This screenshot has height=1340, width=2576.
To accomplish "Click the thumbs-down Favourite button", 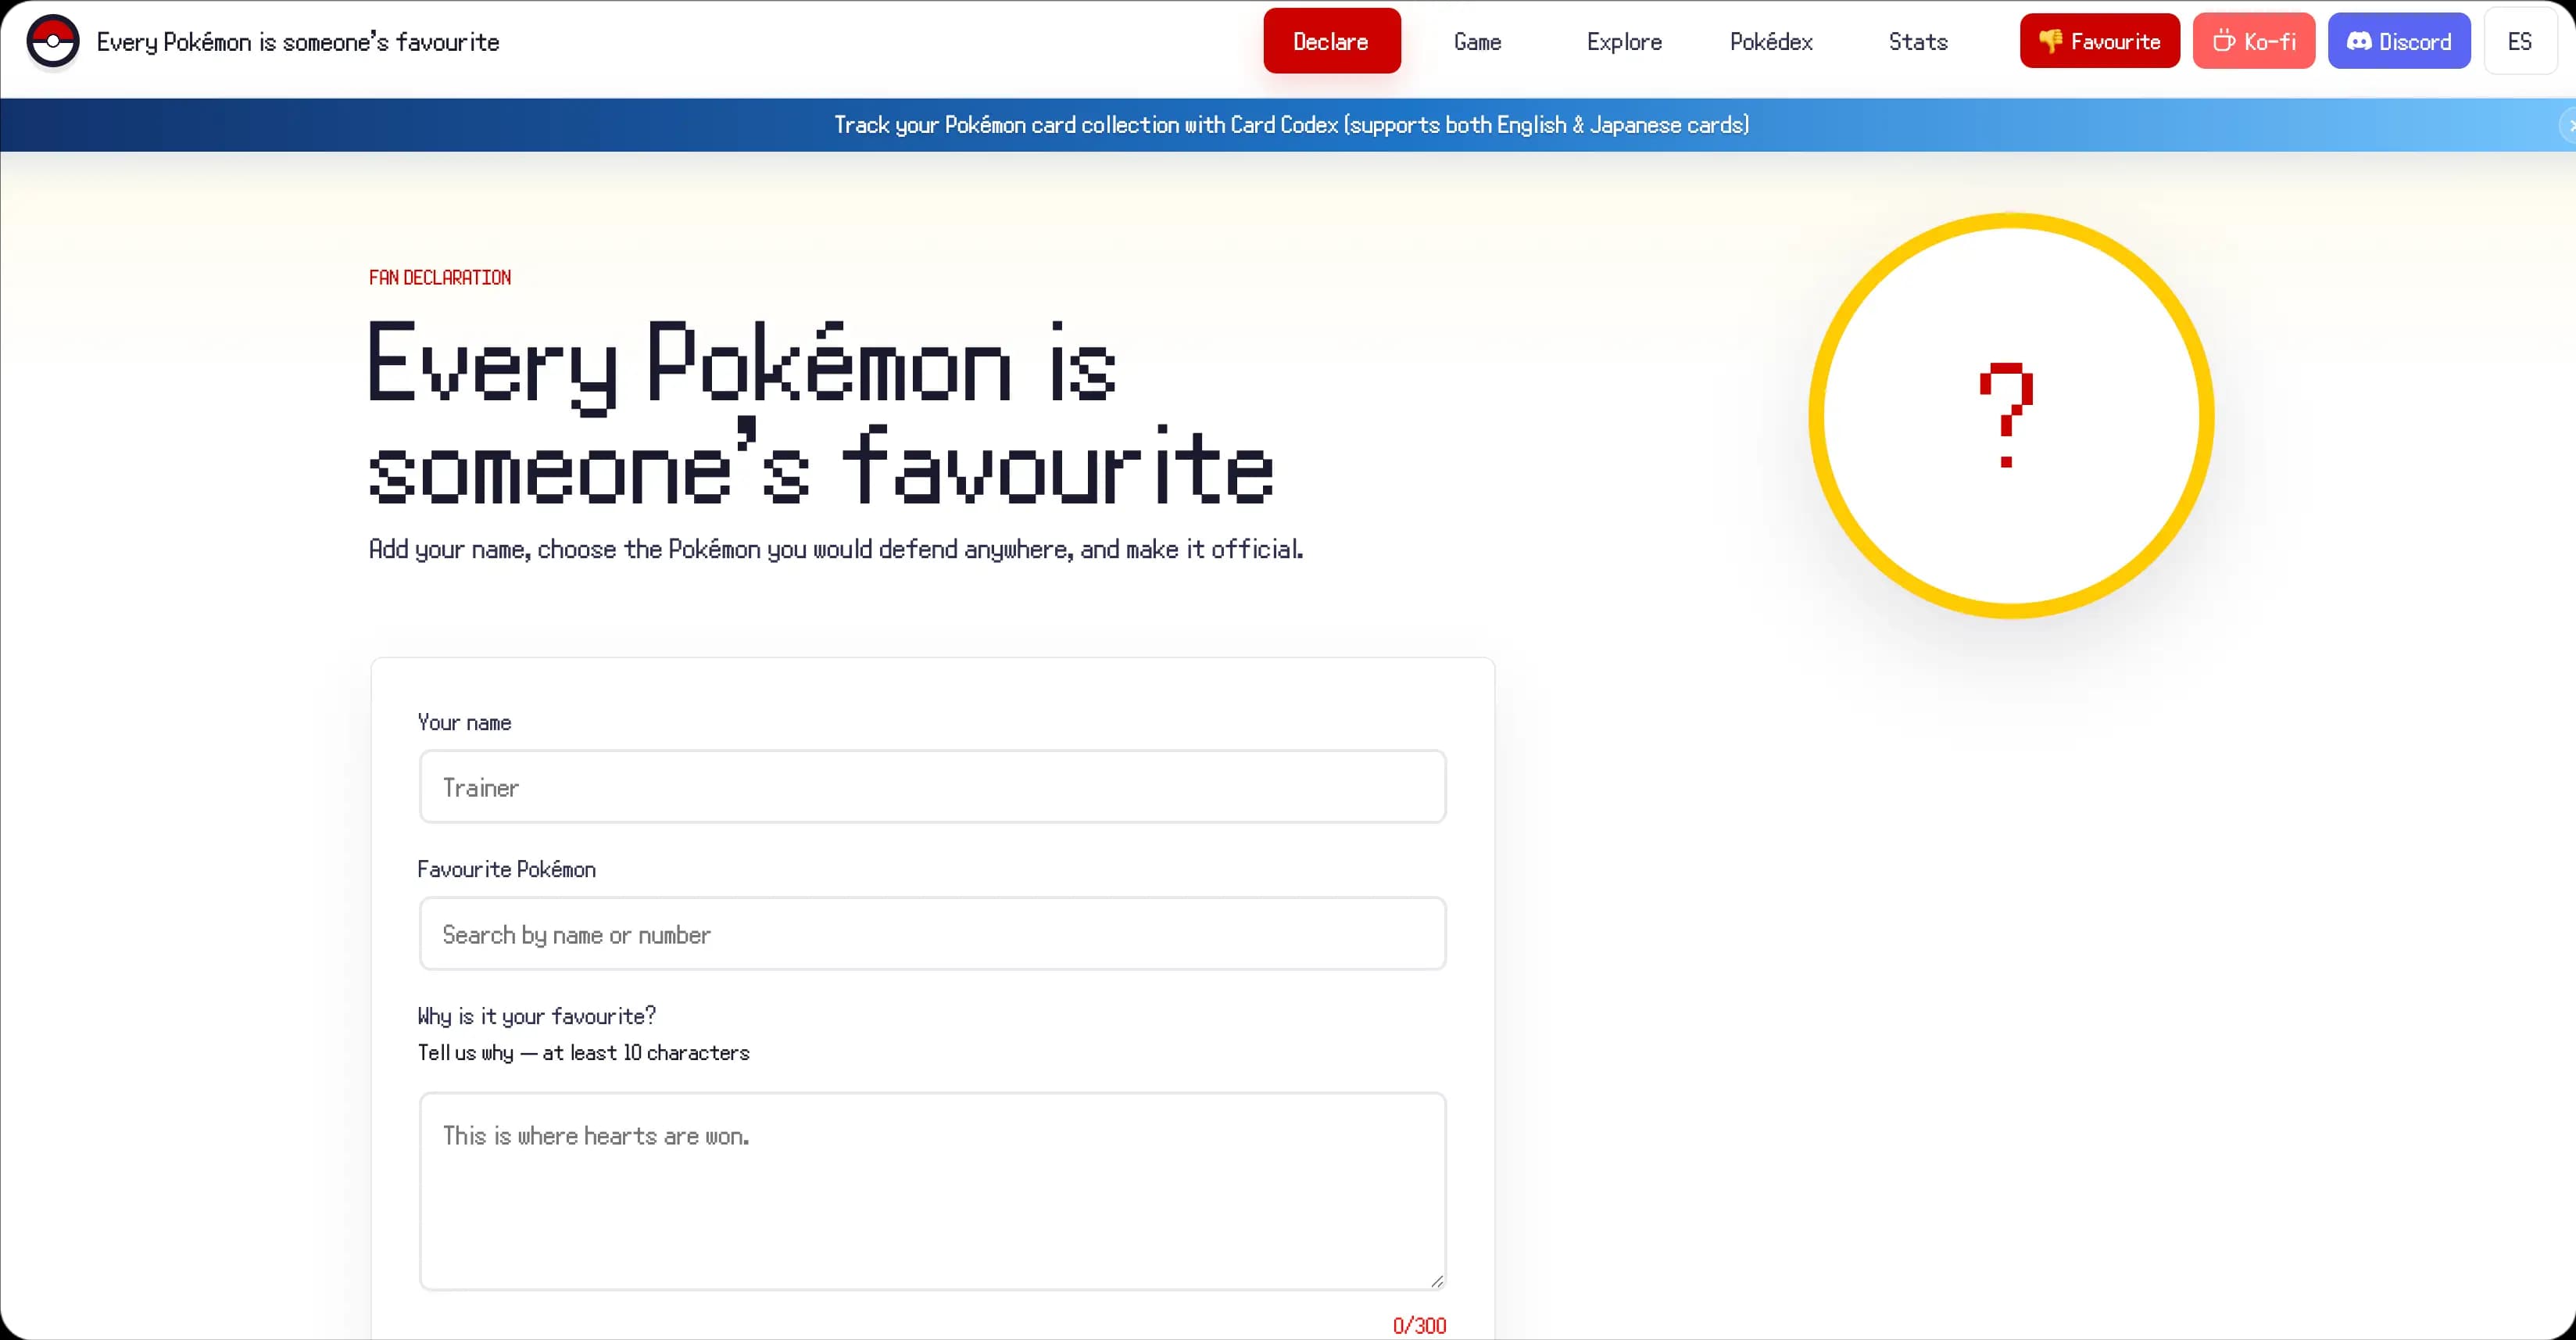I will pyautogui.click(x=2099, y=41).
